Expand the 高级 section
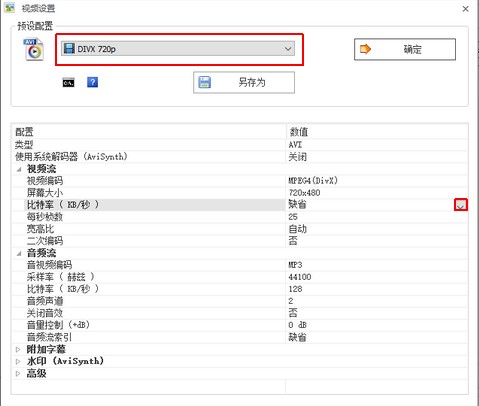479x406 pixels. pos(18,373)
